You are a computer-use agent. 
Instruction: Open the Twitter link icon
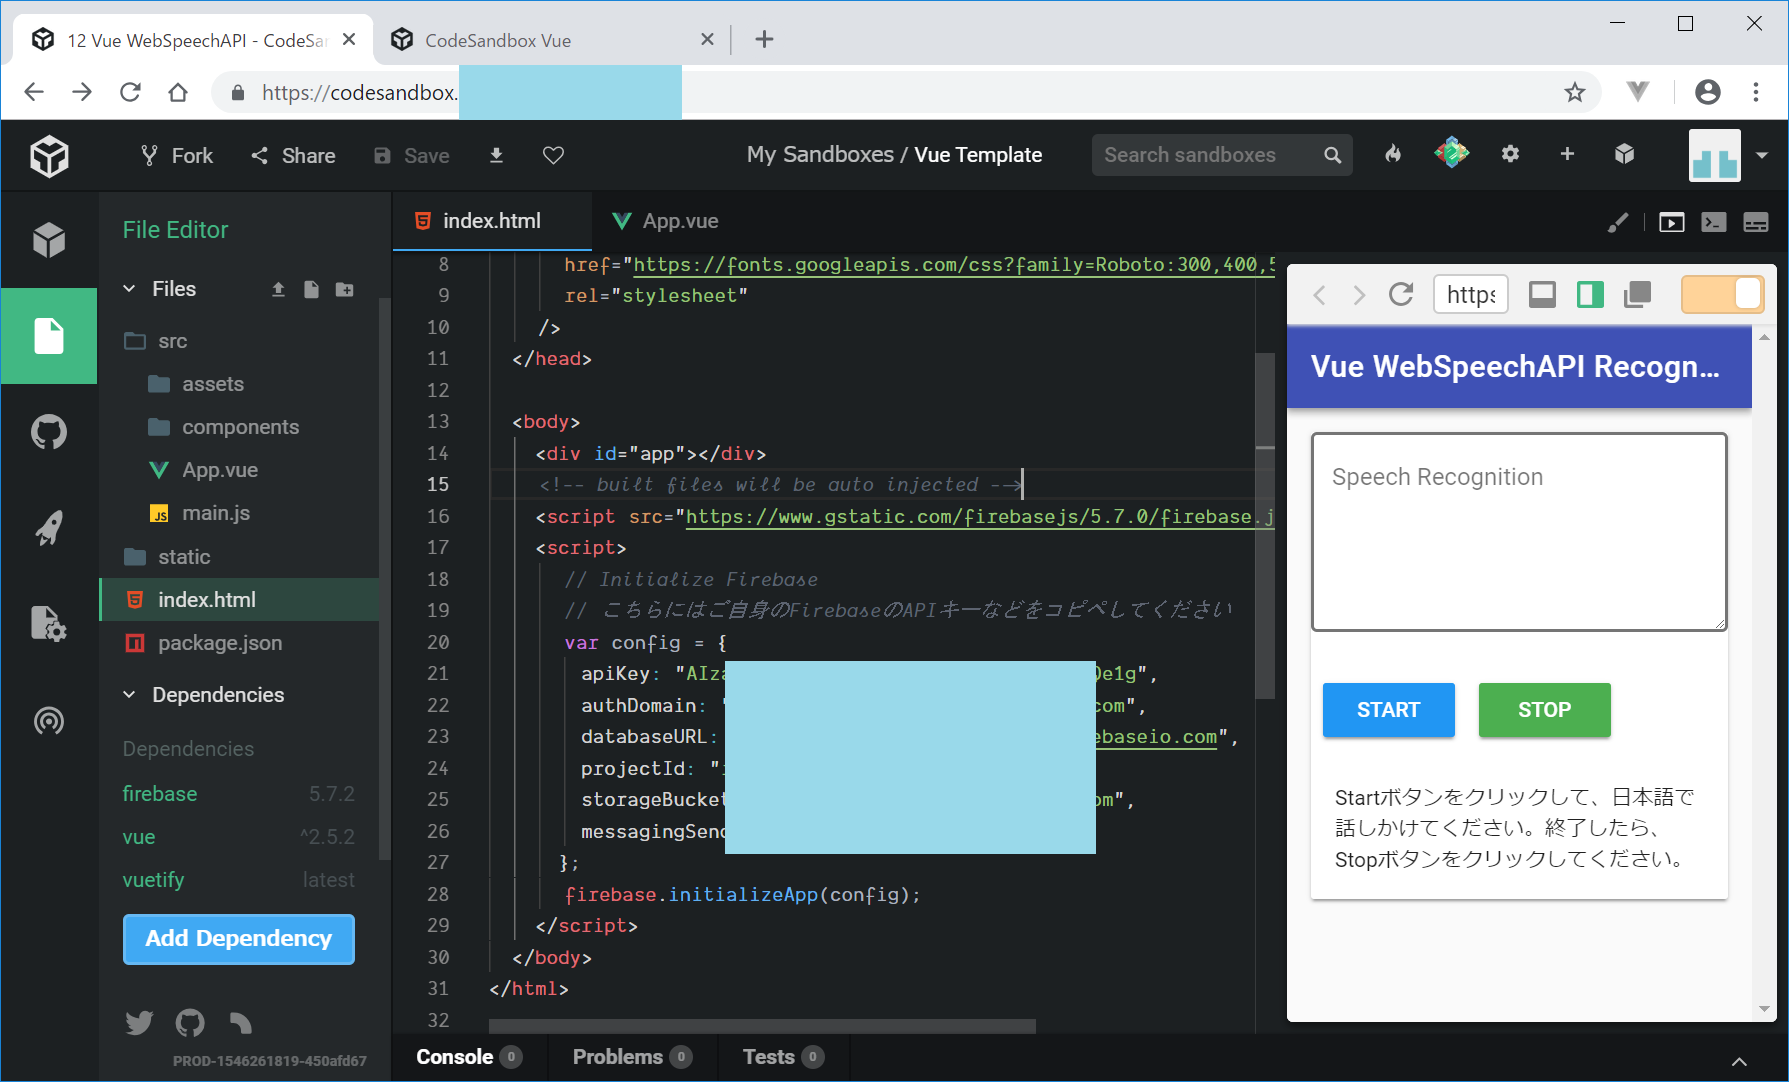point(139,1023)
